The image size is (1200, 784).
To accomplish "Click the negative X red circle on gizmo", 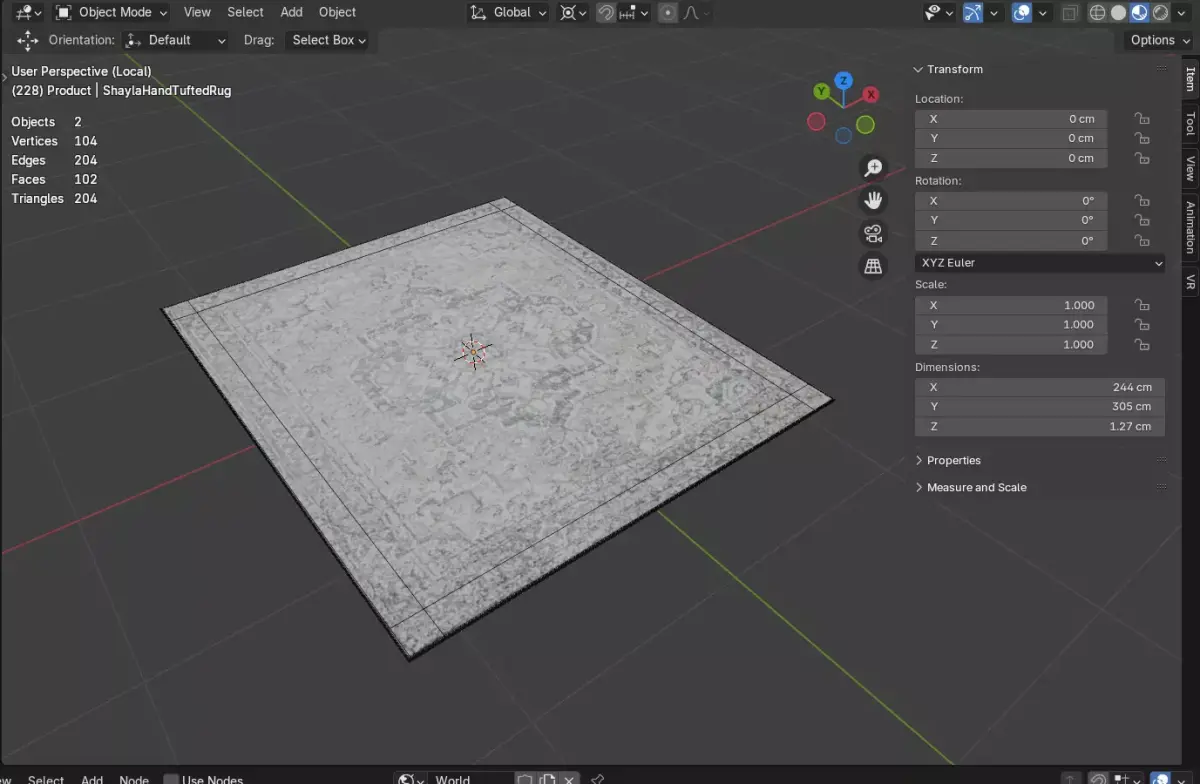I will 816,122.
